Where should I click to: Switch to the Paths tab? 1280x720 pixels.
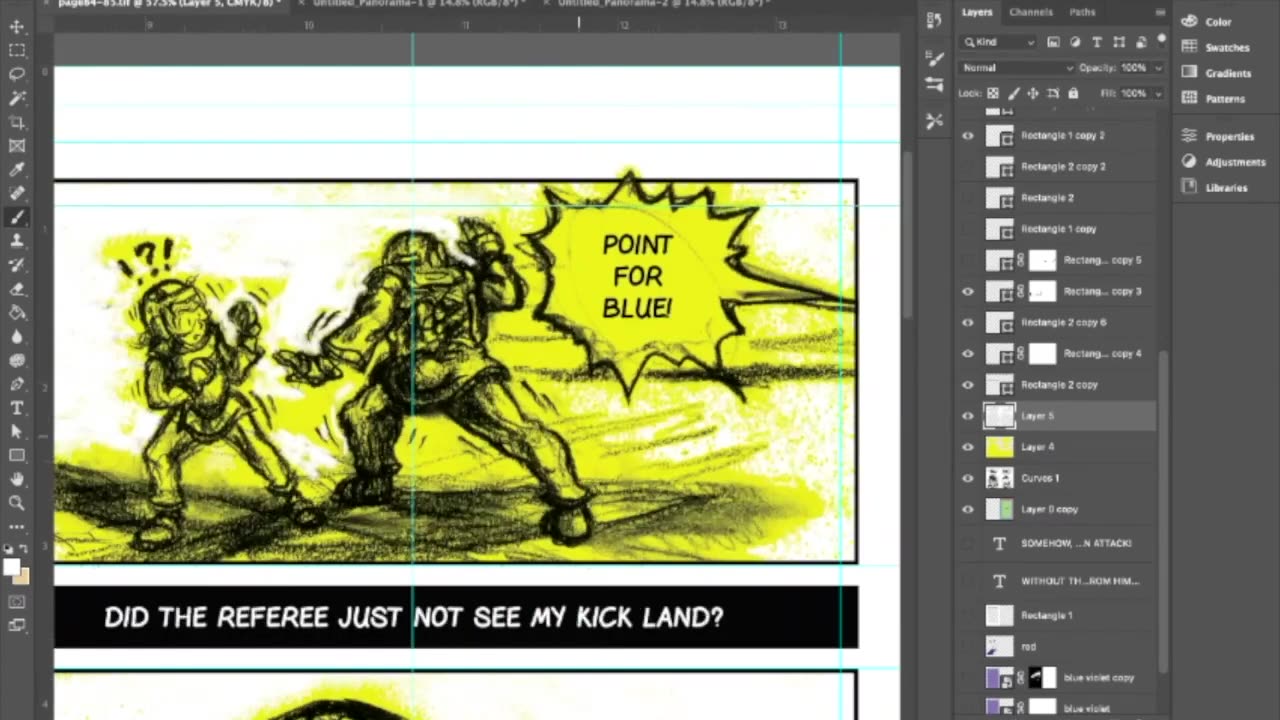click(x=1082, y=12)
